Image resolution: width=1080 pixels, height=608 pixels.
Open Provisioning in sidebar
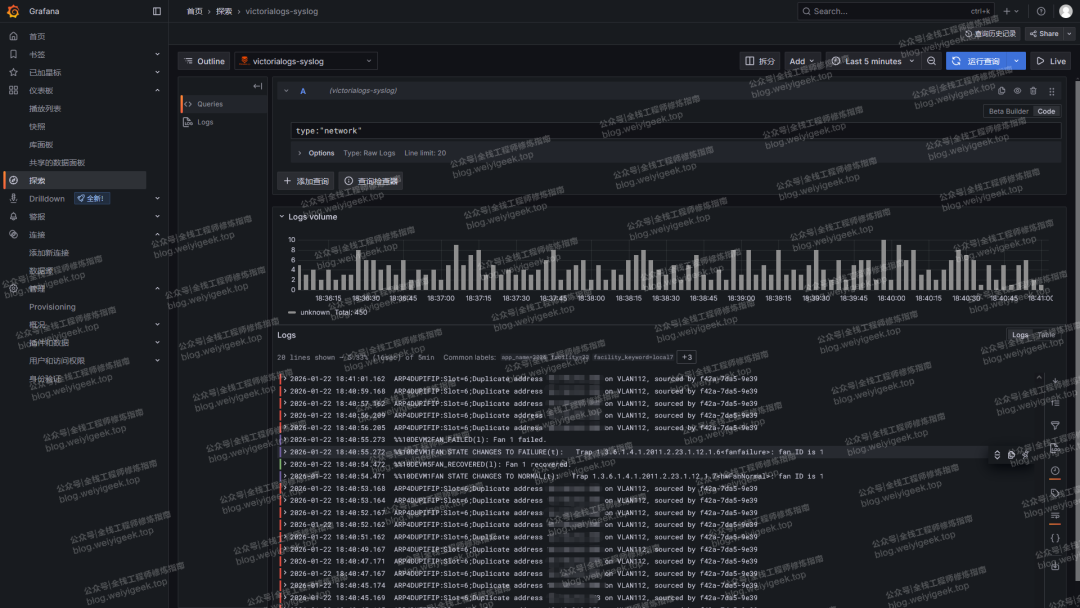(52, 307)
